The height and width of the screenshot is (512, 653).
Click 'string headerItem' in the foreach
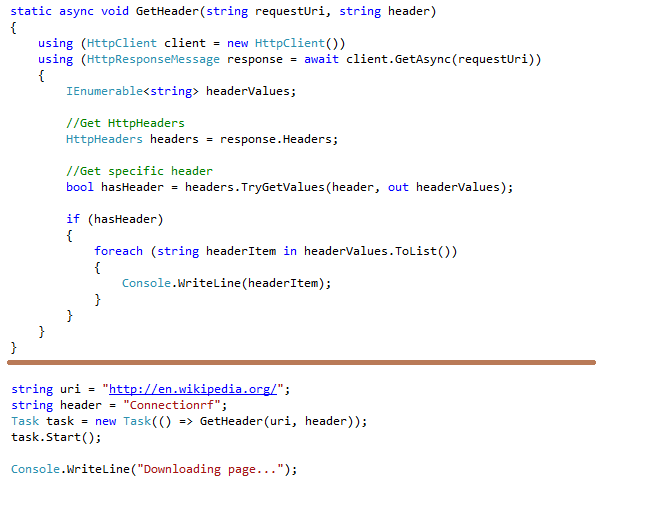[216, 251]
